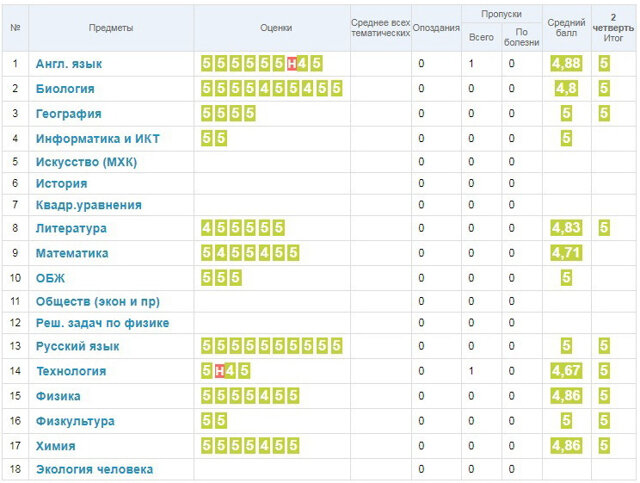Open the Математика subject page
The height and width of the screenshot is (483, 640).
72,254
